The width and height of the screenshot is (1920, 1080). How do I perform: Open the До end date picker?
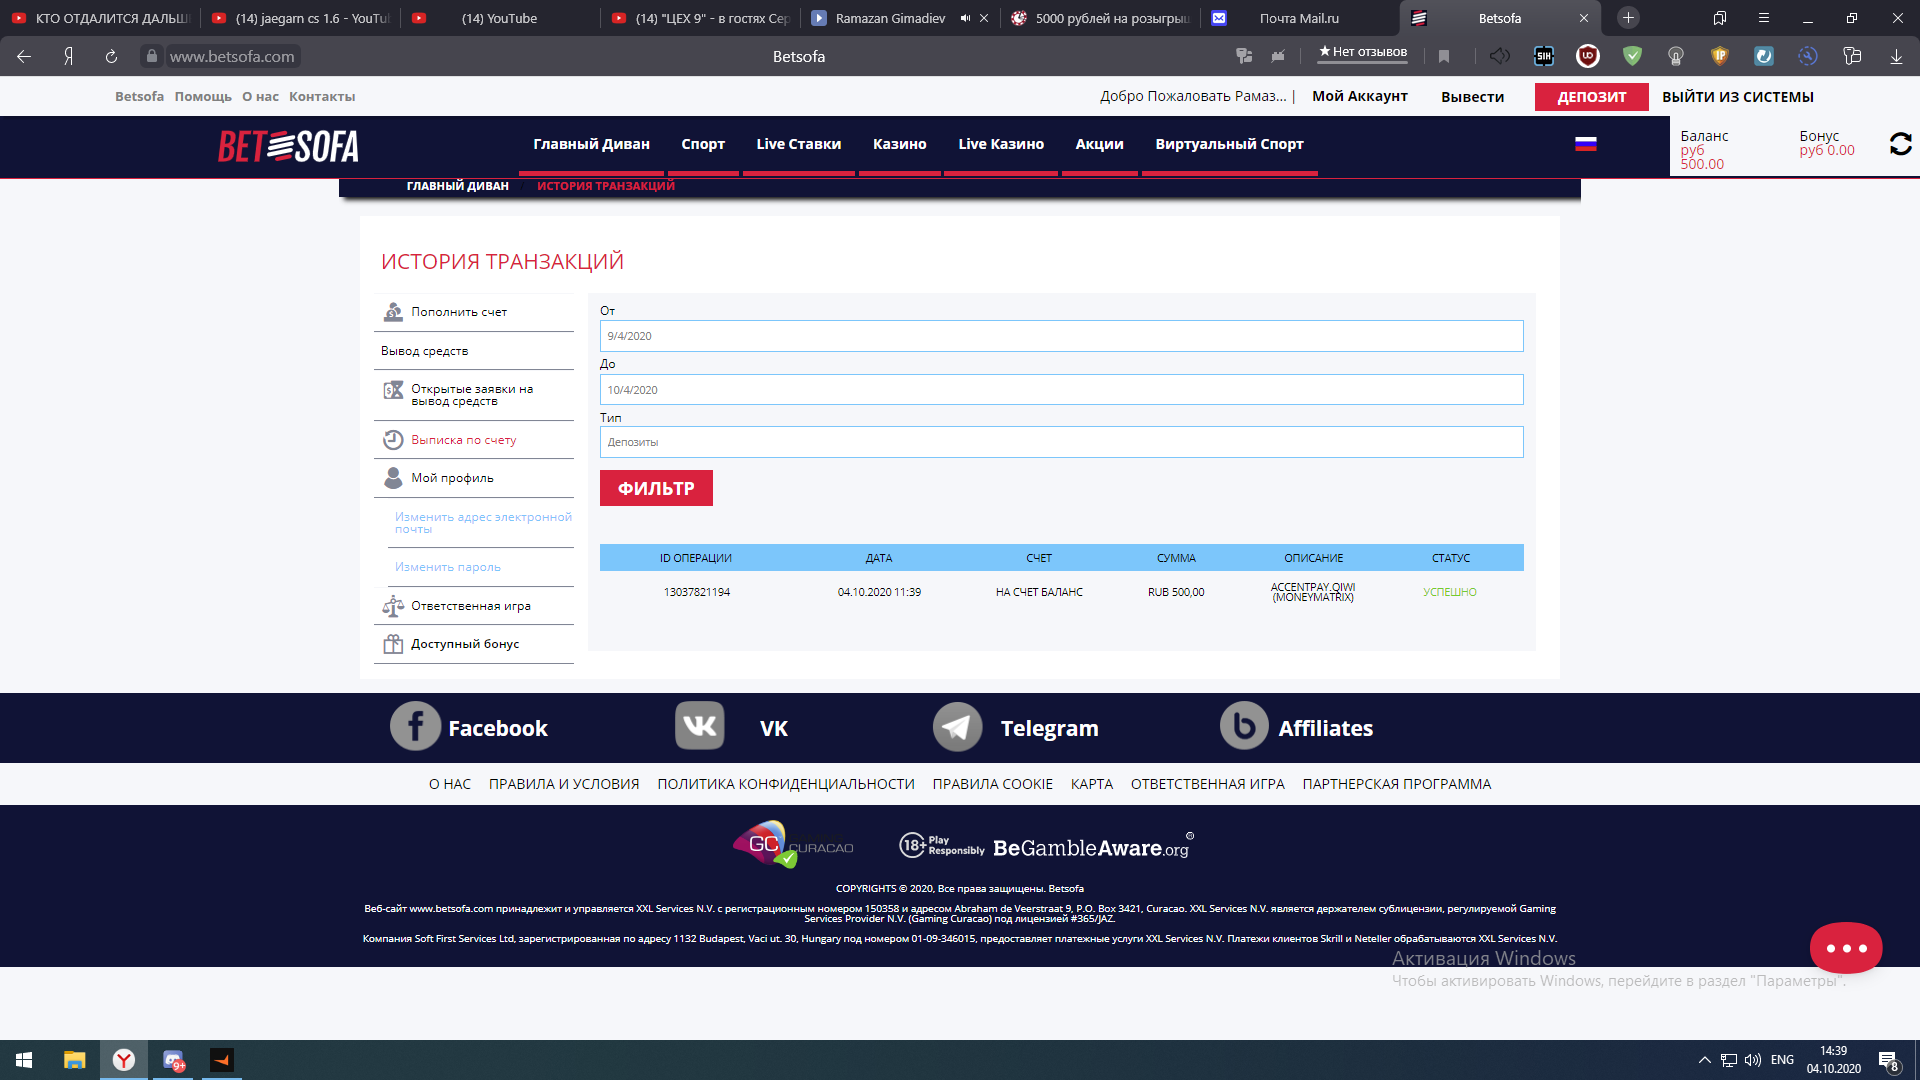(x=1061, y=390)
